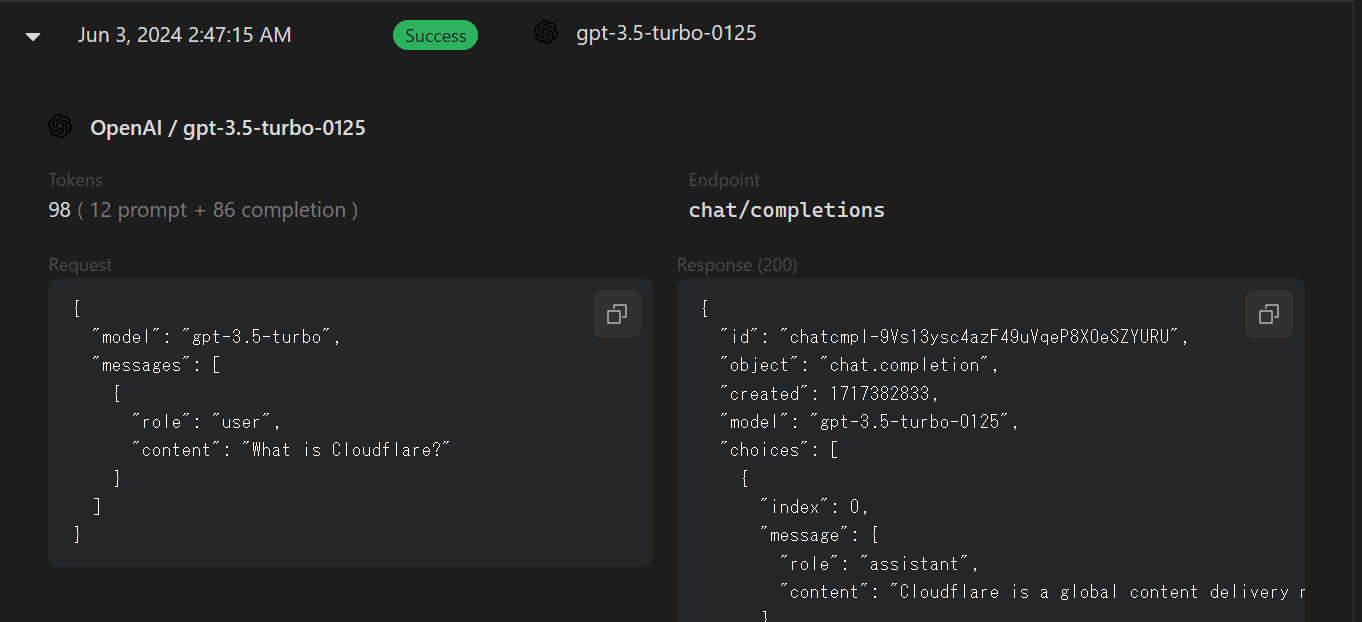Screen dimensions: 1362x622
Task: Select the "choices": [ line in the response
Action: click(x=778, y=450)
